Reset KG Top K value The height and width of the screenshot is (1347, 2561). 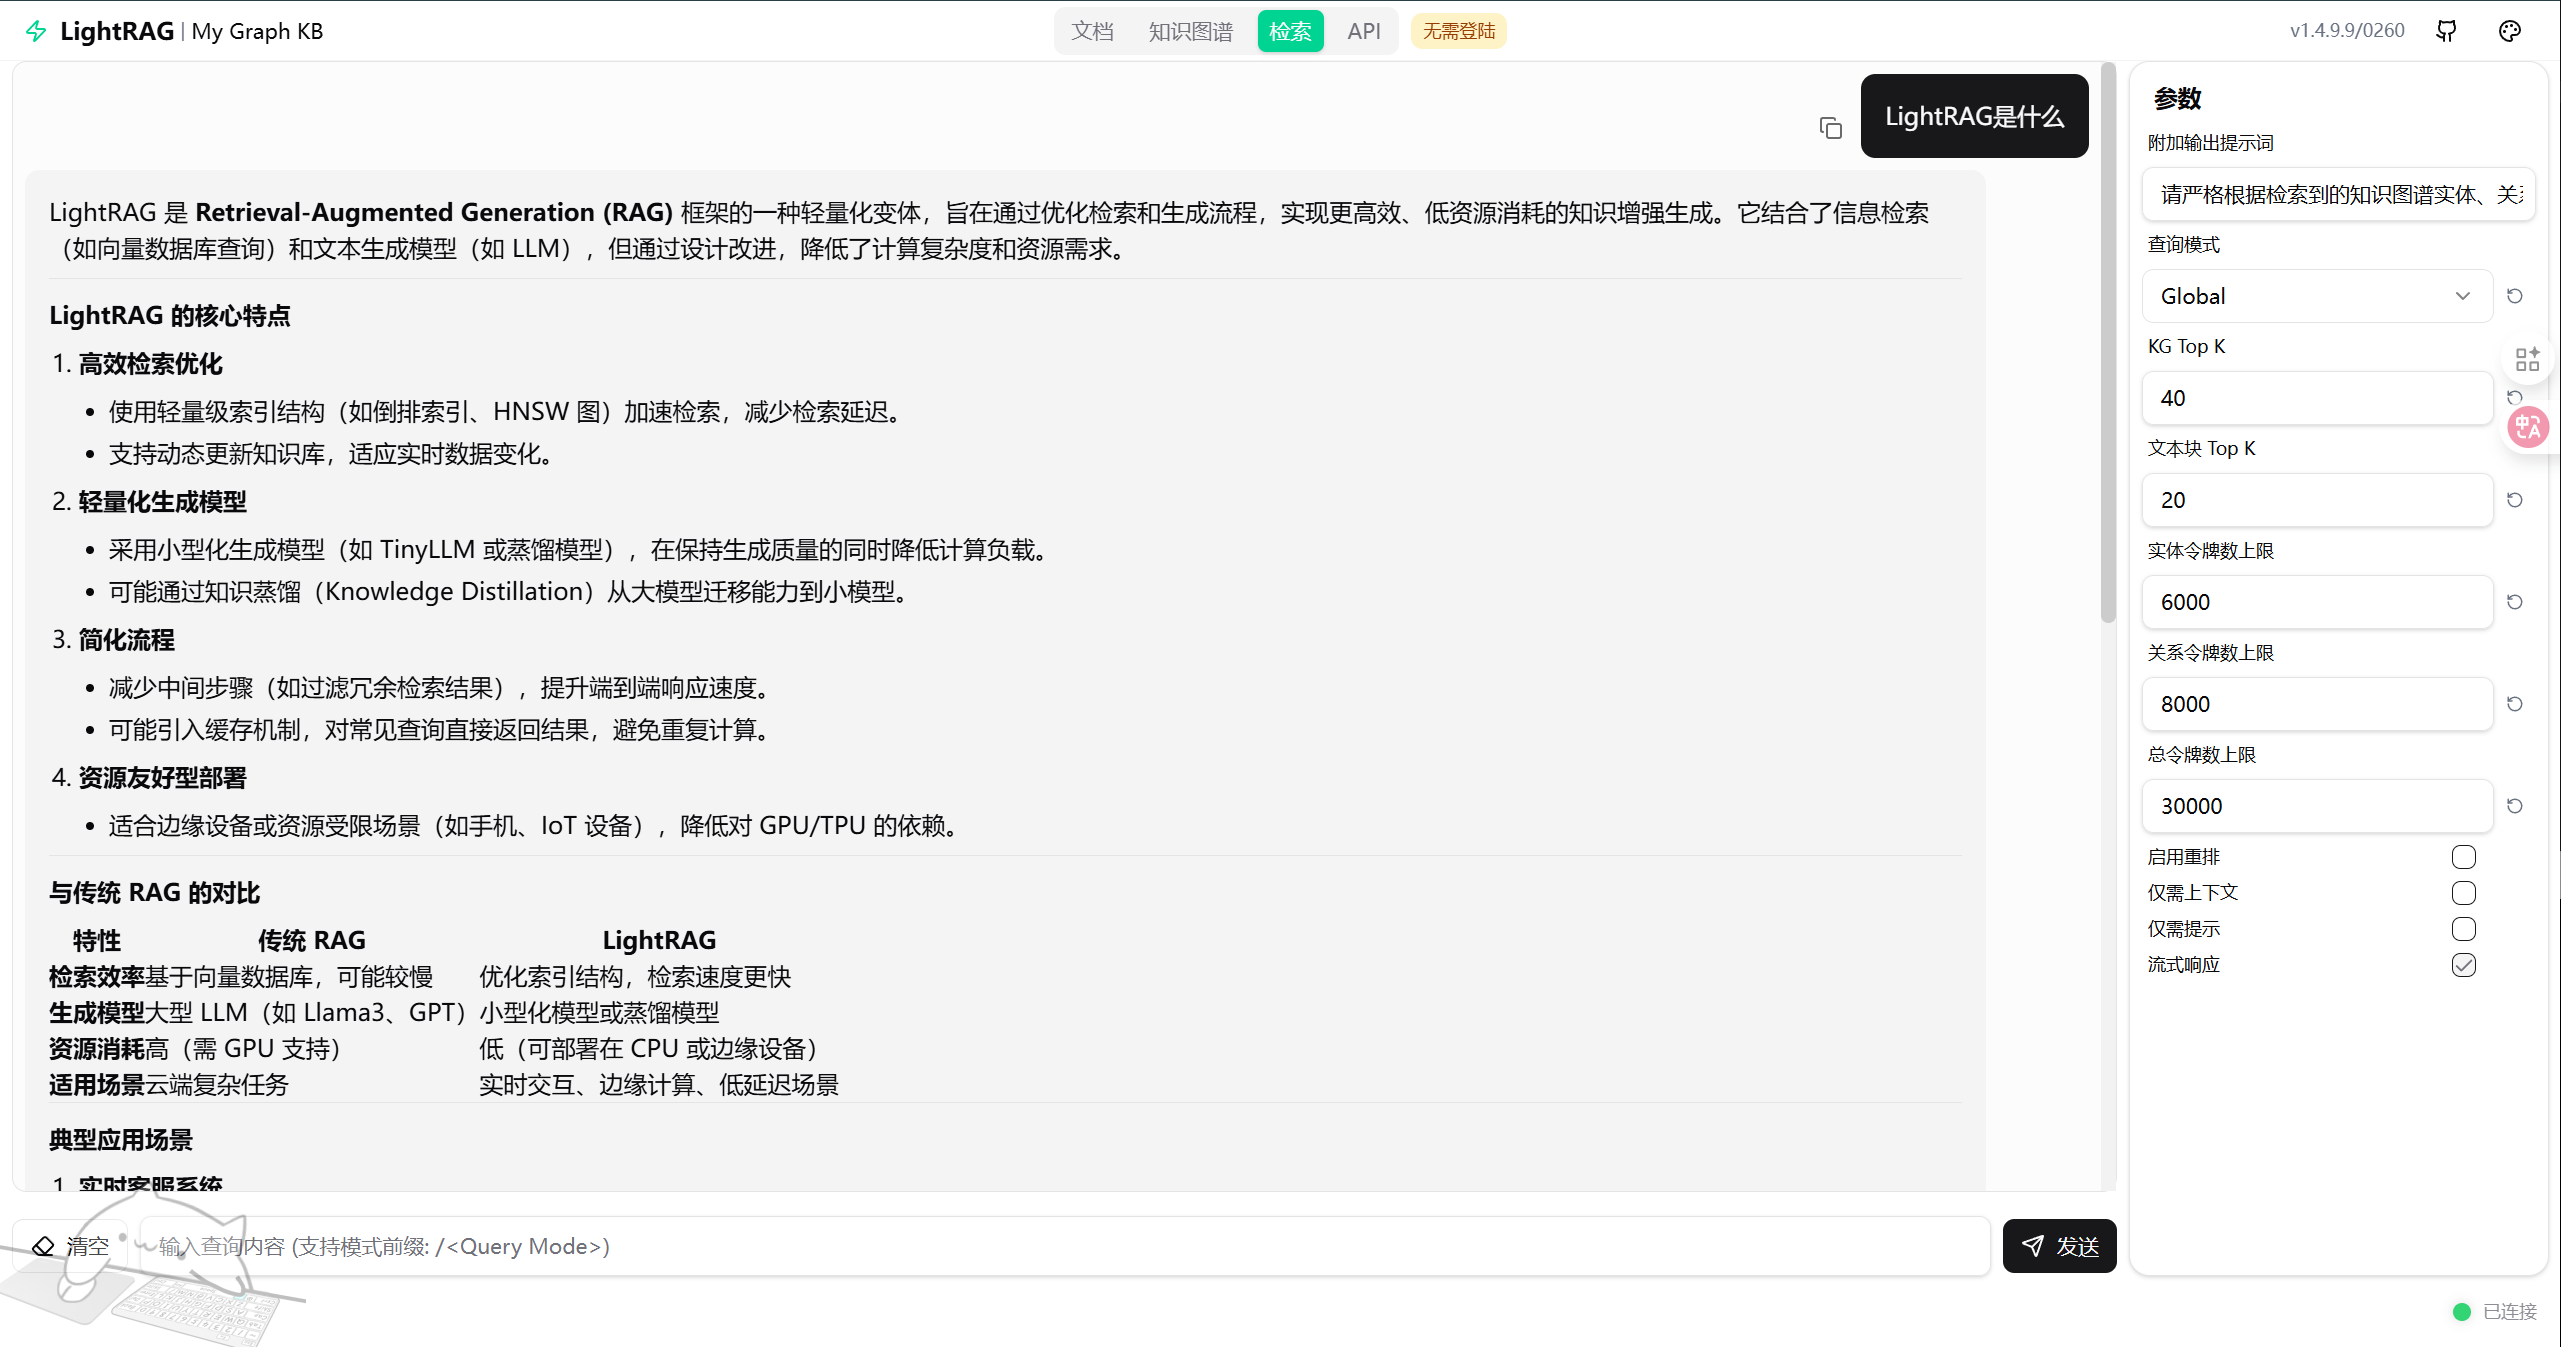click(x=2515, y=397)
